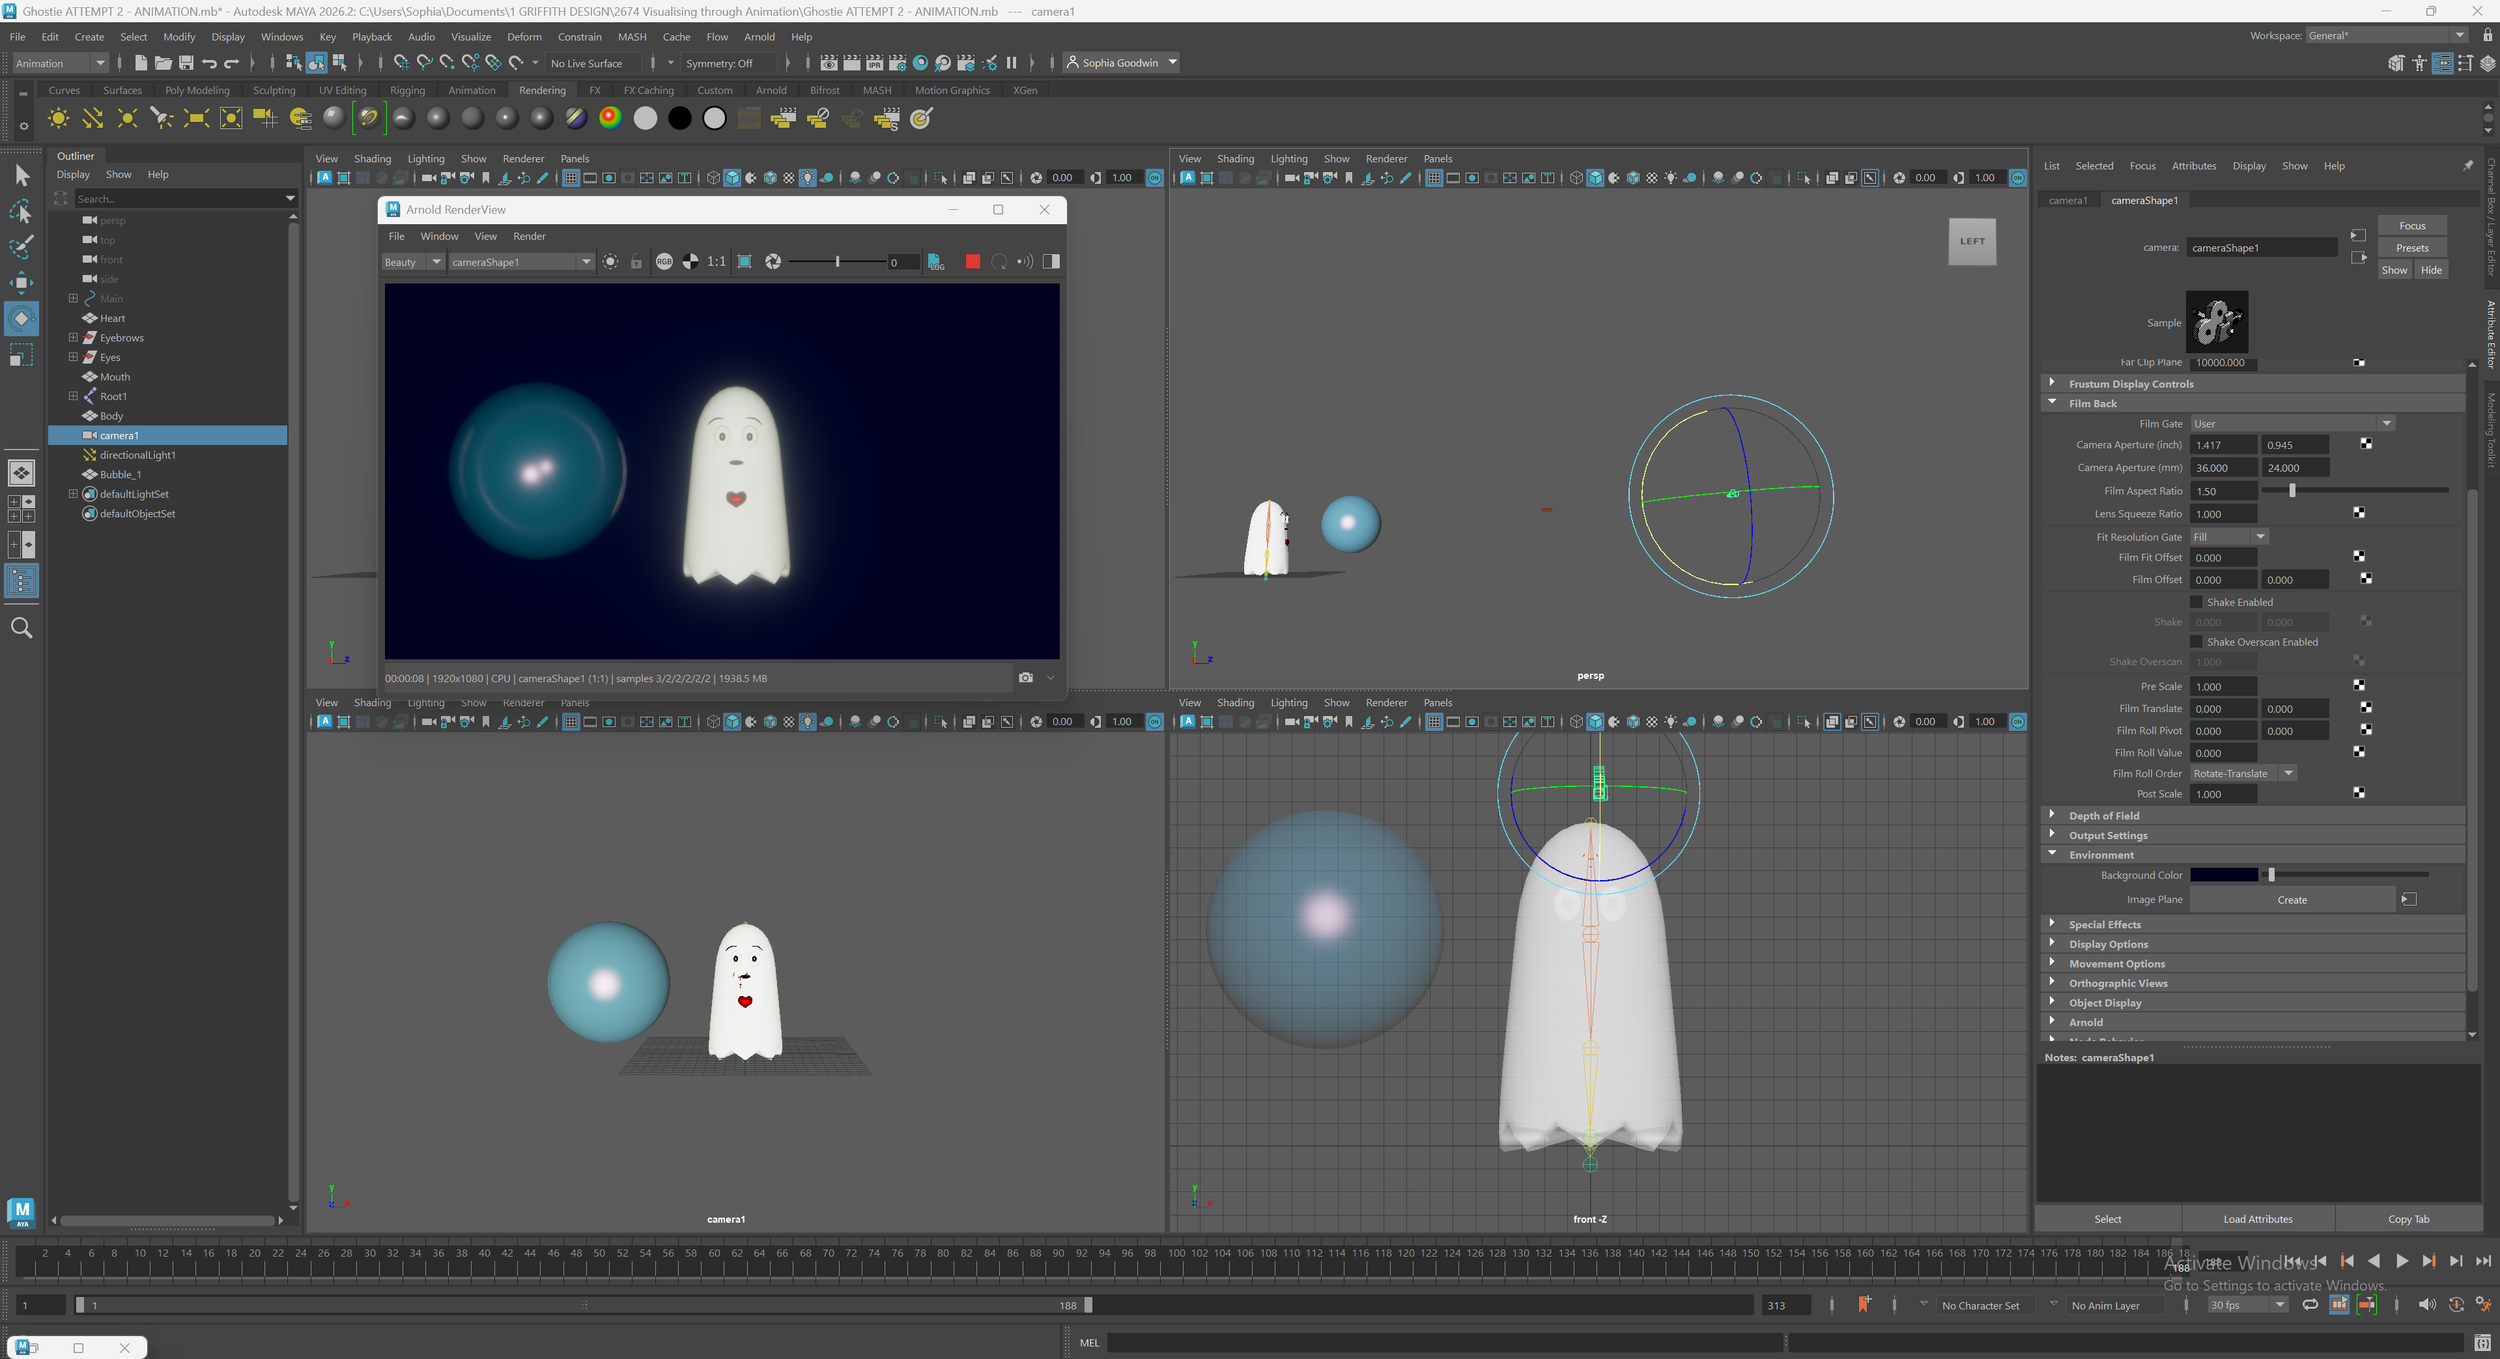The width and height of the screenshot is (2500, 1359).
Task: Expand the Eyebrows group in Outliner
Action: tap(73, 338)
